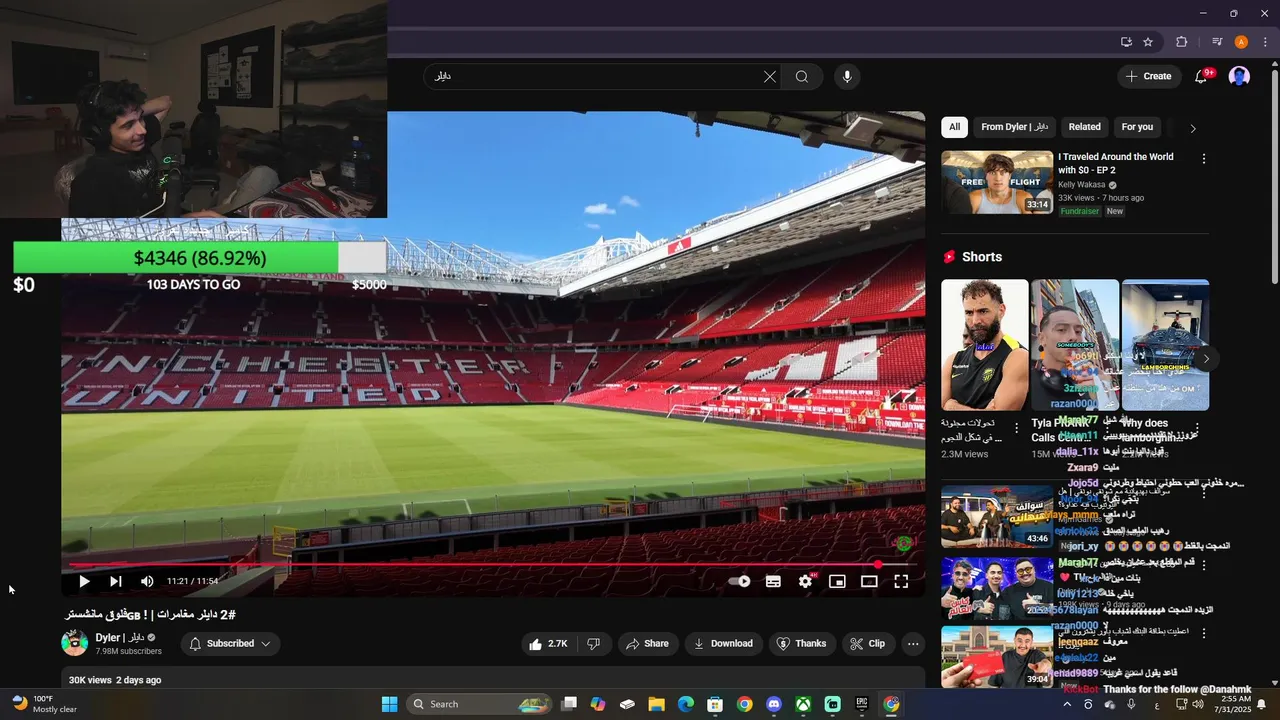Open the Create menu
This screenshot has height=720, width=1280.
(1148, 76)
